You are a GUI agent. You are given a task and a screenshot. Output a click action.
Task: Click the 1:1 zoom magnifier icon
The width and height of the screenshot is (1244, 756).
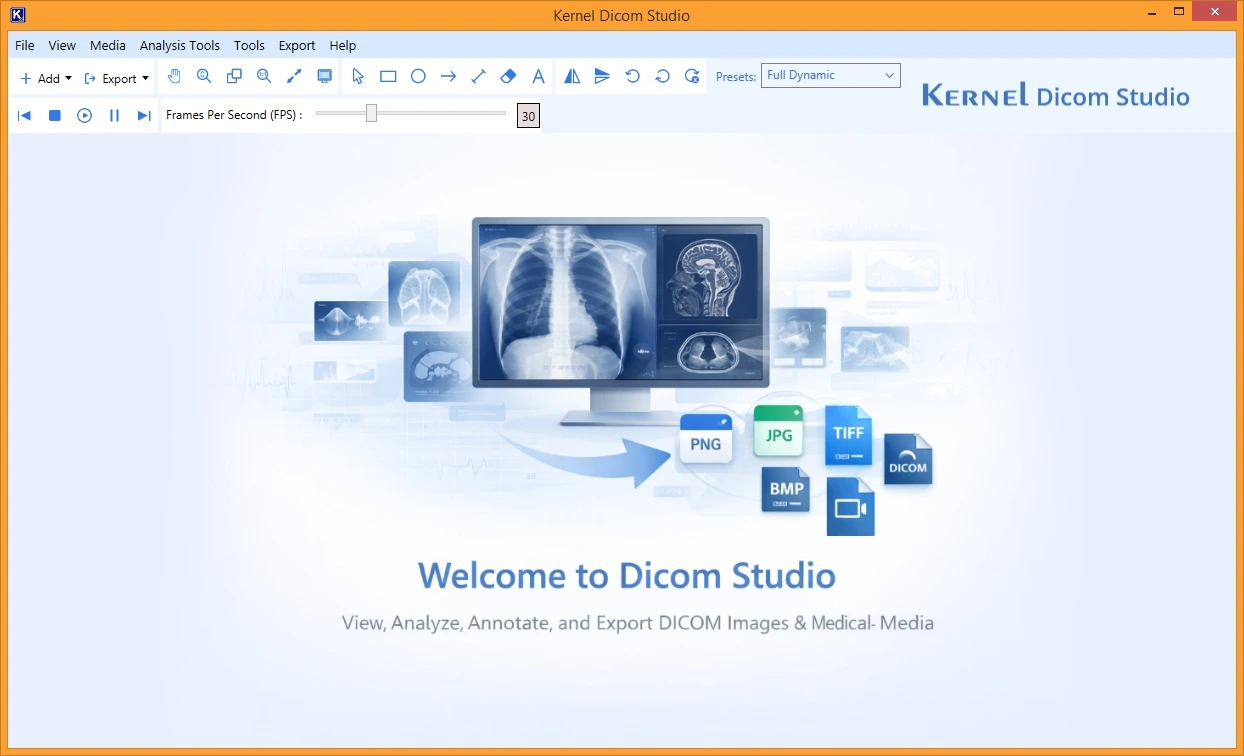click(x=264, y=76)
